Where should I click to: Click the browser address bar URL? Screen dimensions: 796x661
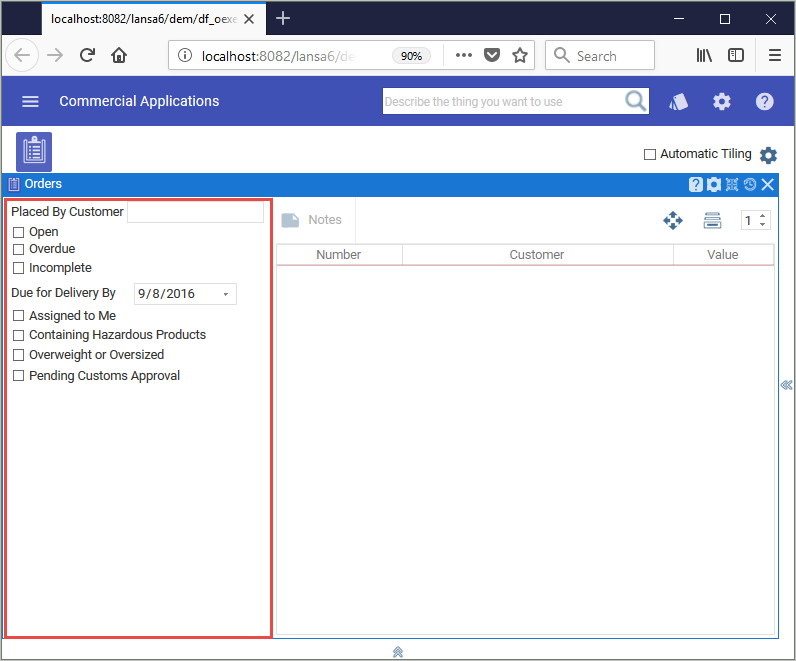point(278,56)
